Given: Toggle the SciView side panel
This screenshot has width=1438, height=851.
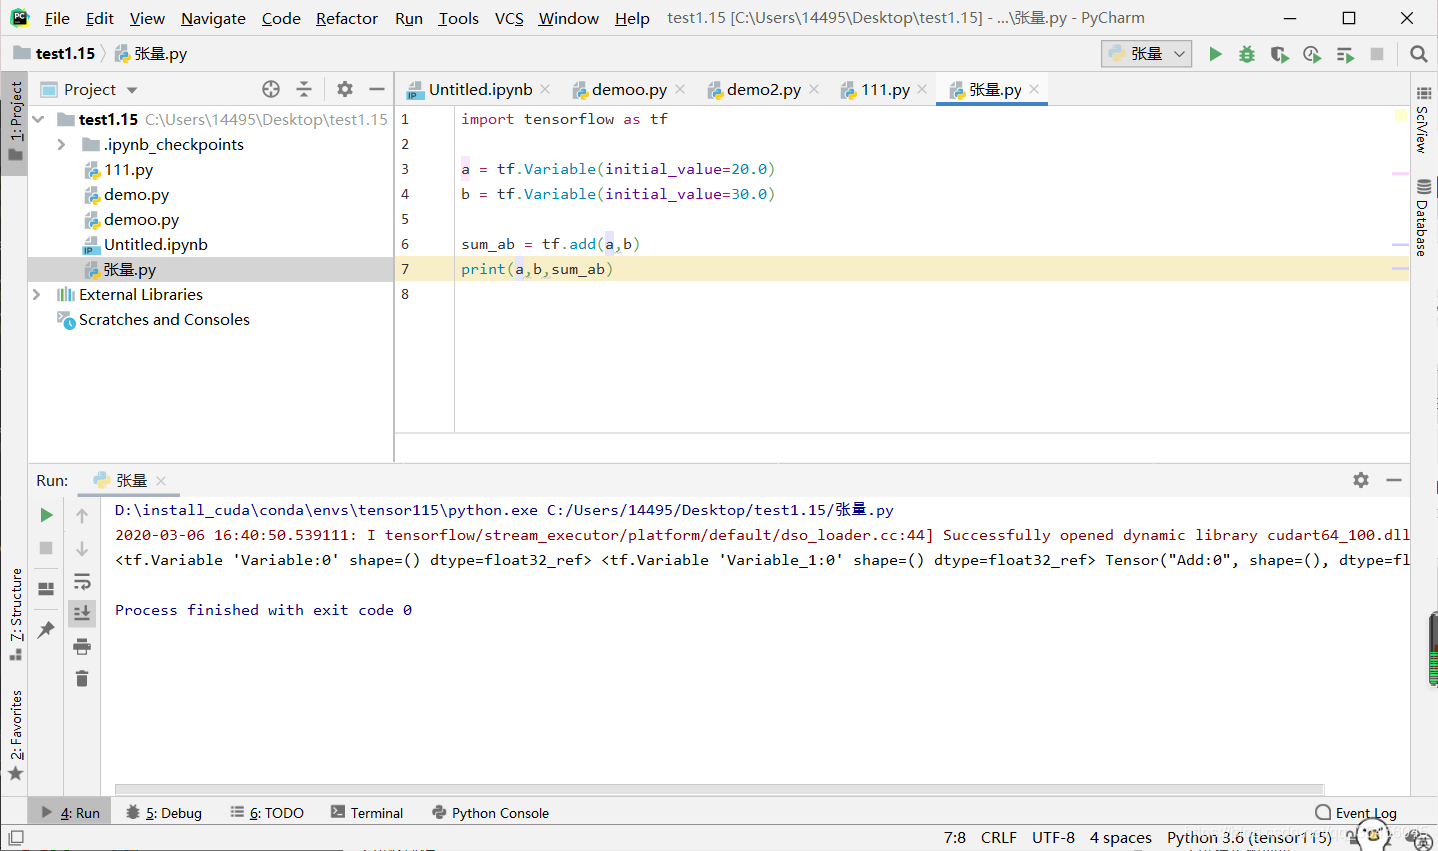Looking at the screenshot, I should (1424, 119).
